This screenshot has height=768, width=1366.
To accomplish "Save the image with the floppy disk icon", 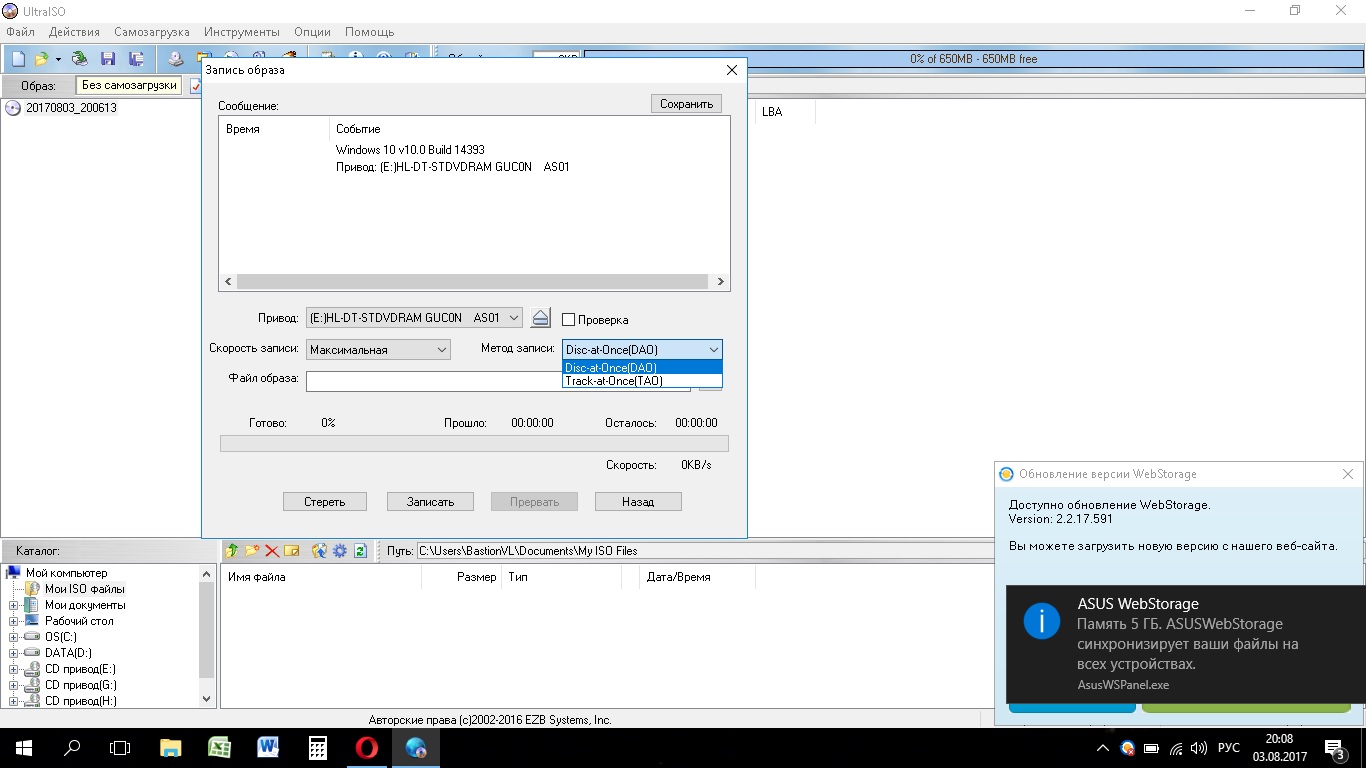I will pyautogui.click(x=108, y=59).
